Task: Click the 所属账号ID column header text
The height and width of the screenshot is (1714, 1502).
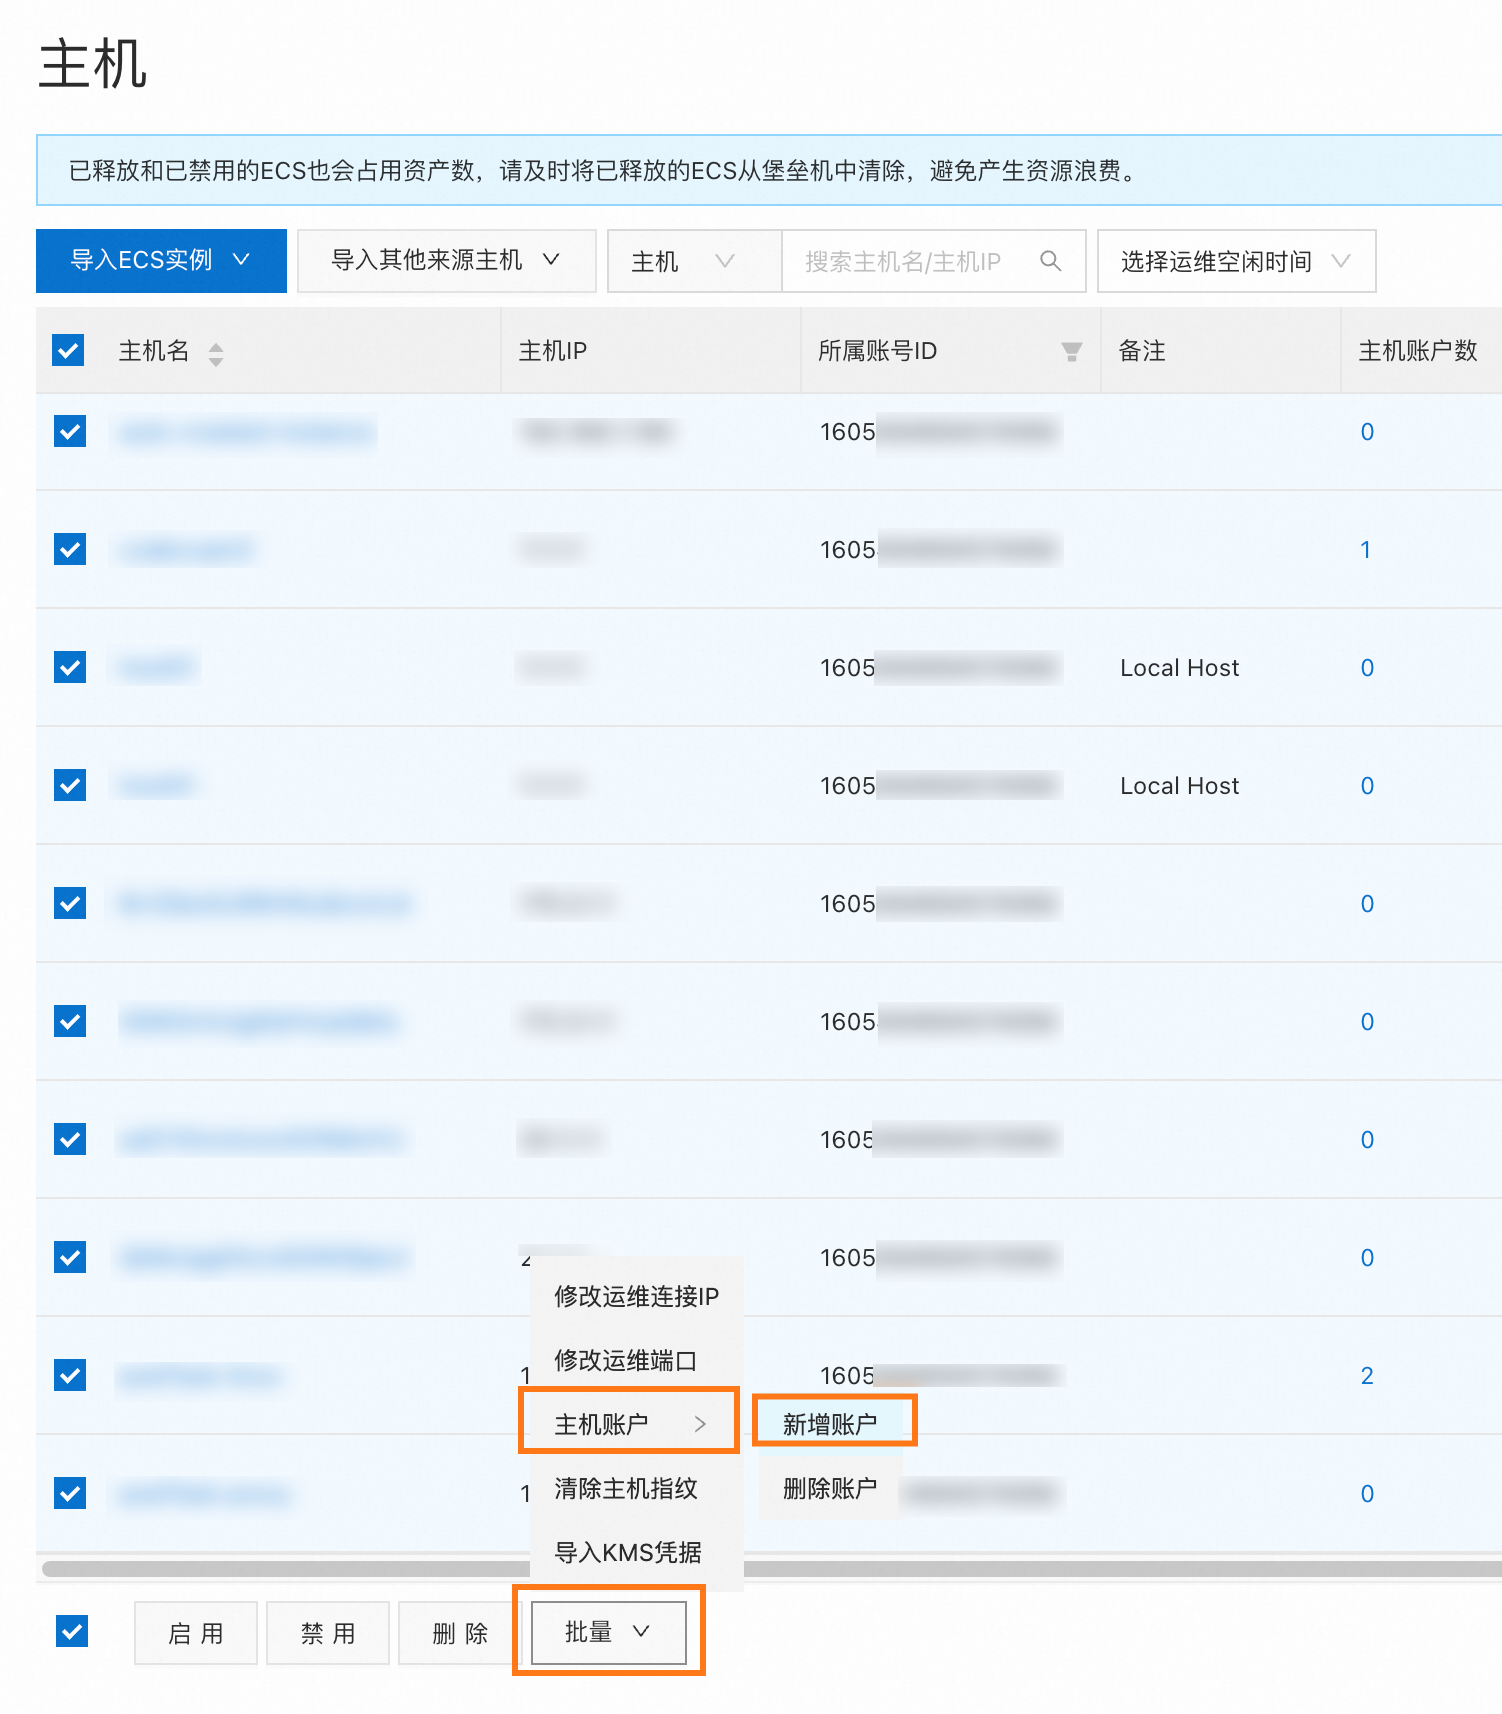Action: coord(877,351)
